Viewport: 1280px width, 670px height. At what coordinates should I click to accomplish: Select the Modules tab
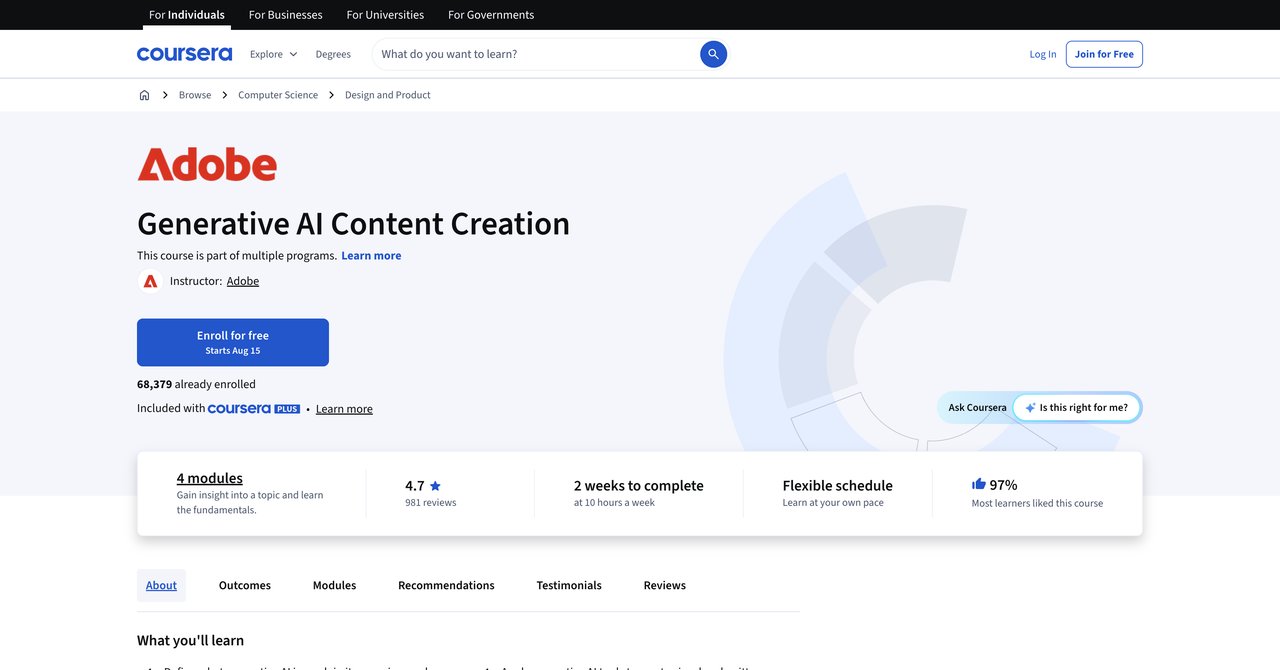click(x=334, y=585)
